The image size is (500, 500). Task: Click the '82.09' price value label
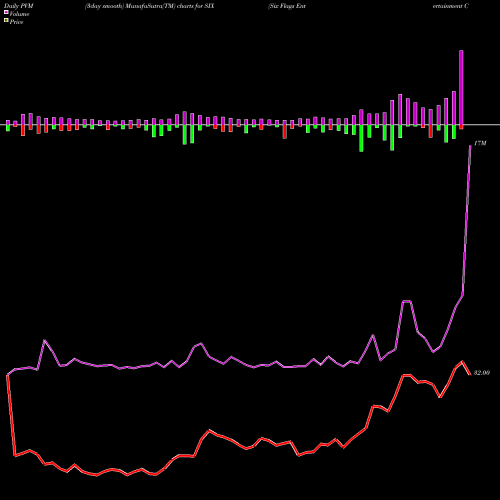pyautogui.click(x=482, y=373)
